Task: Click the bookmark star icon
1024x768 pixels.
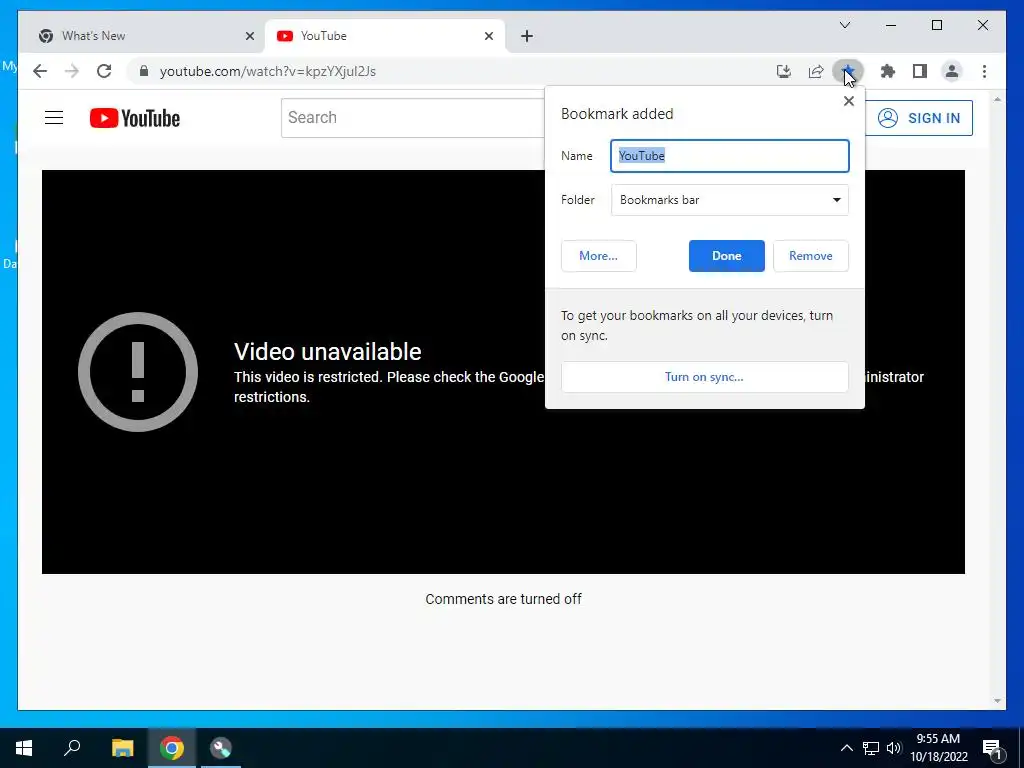Action: click(848, 71)
